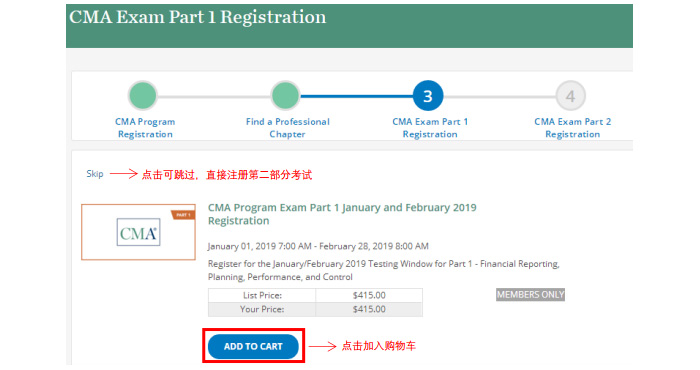Image resolution: width=700 pixels, height=370 pixels.
Task: Click the 'List Price:' label cell
Action: [x=262, y=295]
